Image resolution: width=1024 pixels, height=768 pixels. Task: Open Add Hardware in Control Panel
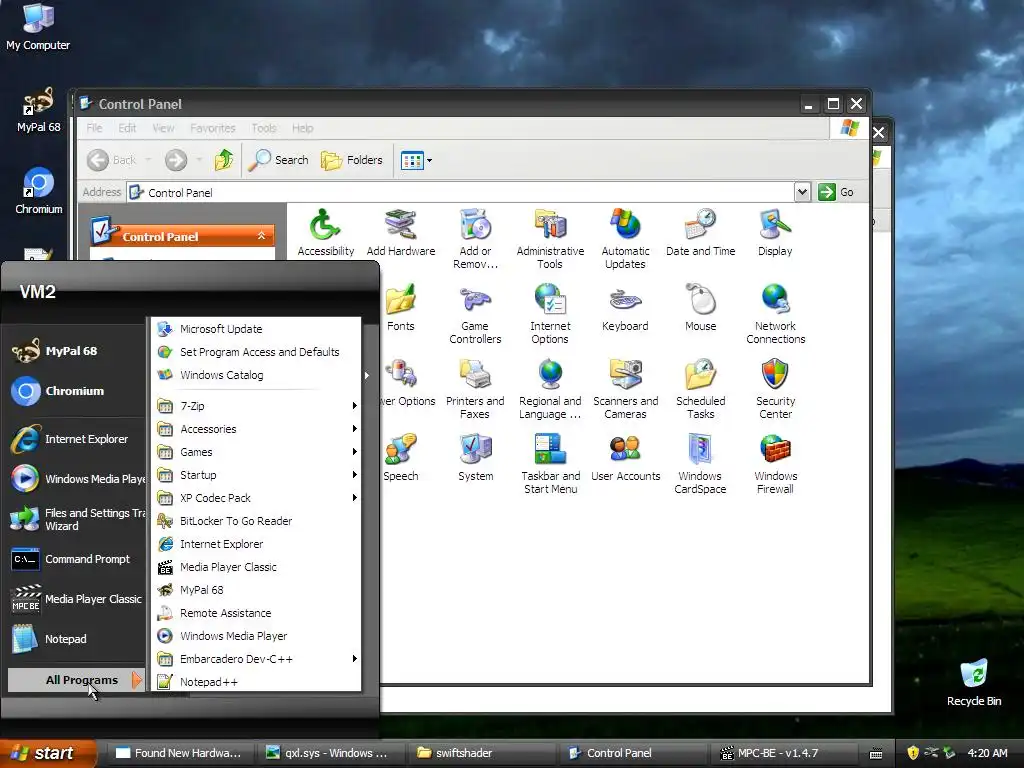pos(400,232)
